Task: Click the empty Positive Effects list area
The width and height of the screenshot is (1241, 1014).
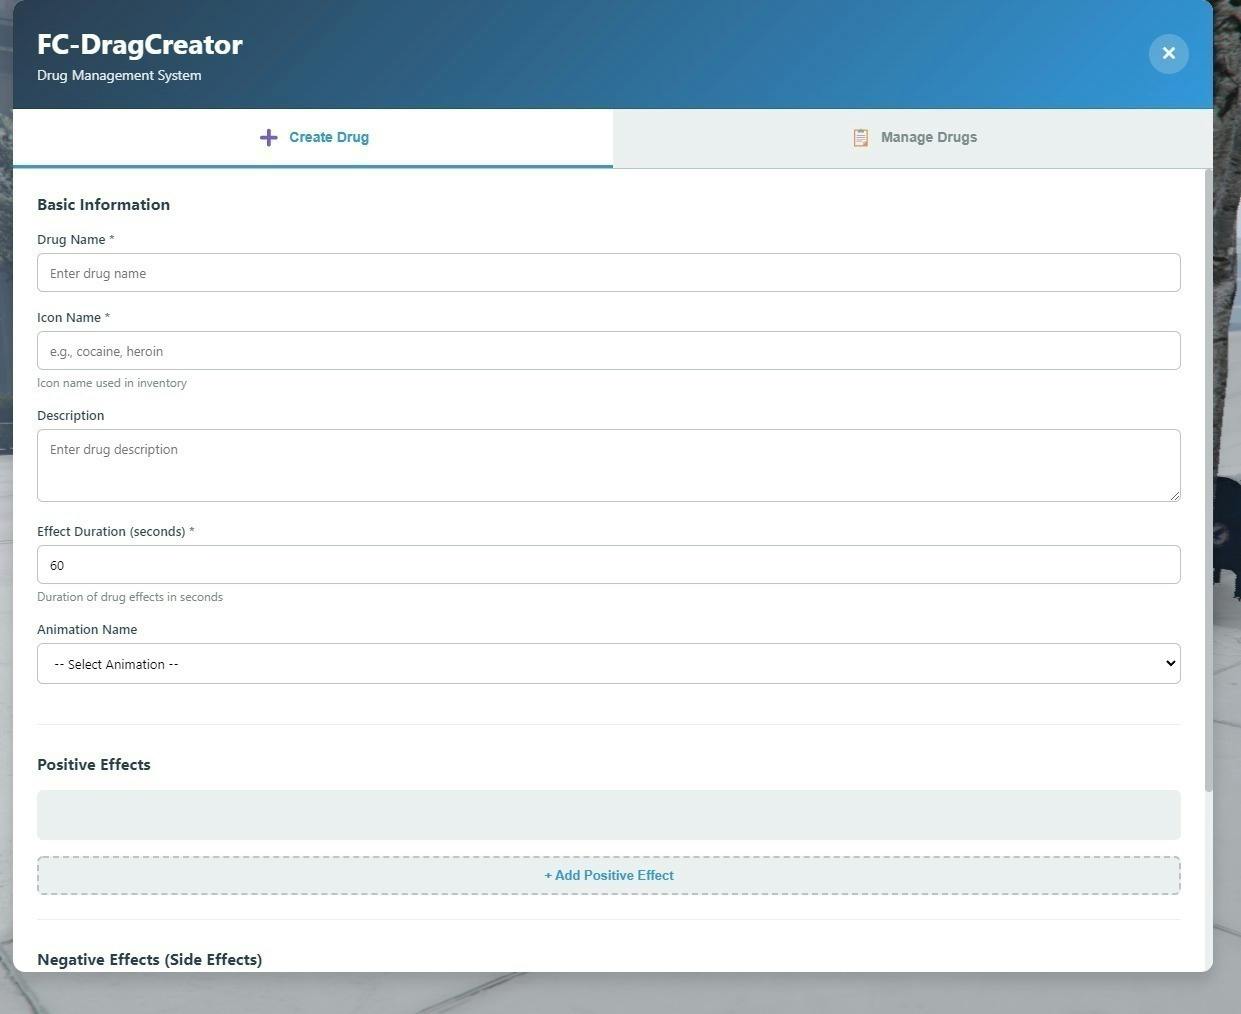Action: pos(608,815)
